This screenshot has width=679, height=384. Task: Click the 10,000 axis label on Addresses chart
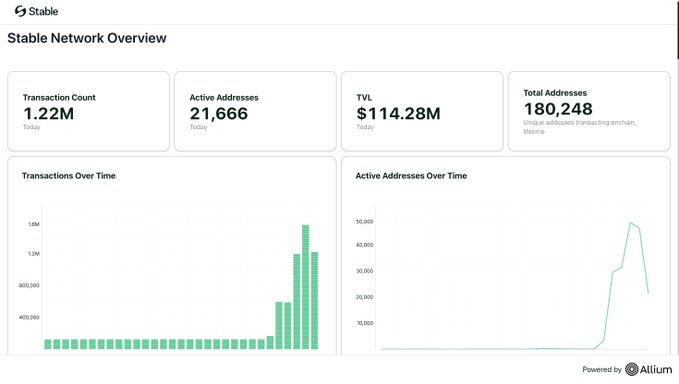[x=365, y=323]
